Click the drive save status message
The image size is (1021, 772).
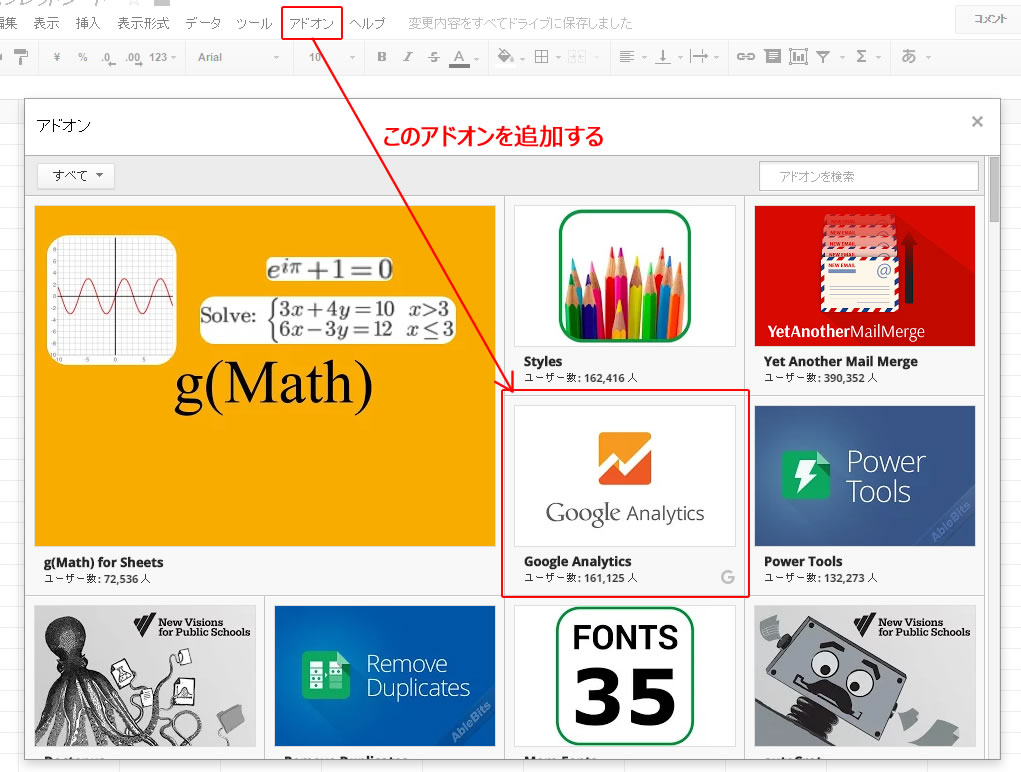point(520,23)
